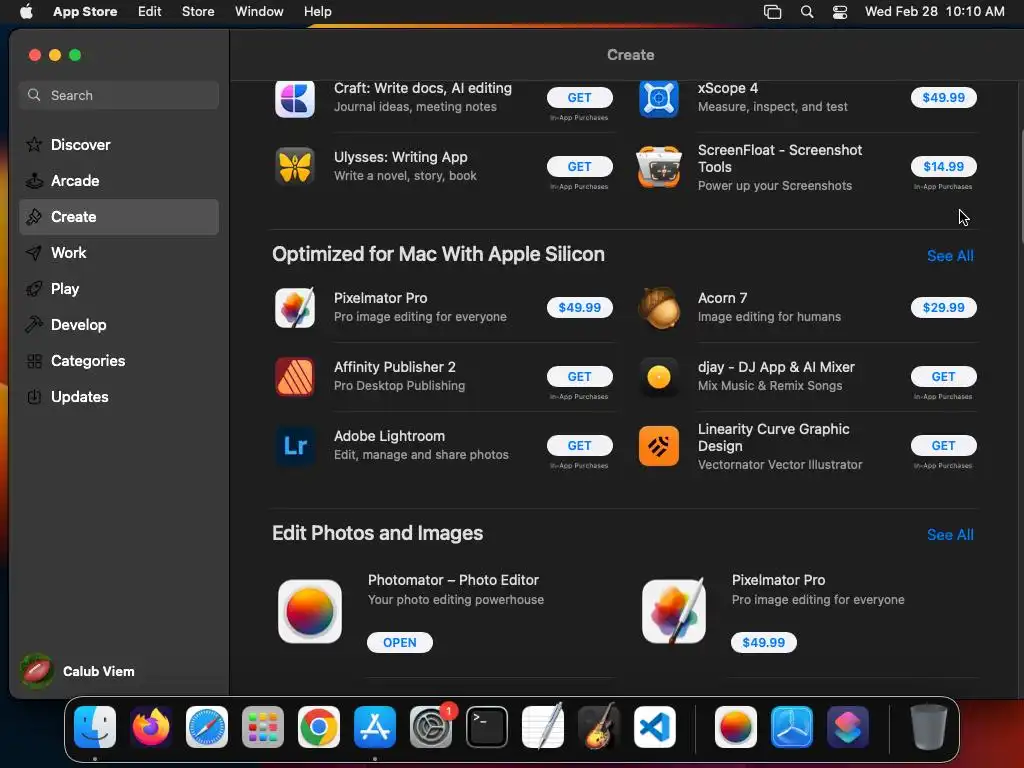Launch Safari from the Dock
Screen dimensions: 1024x768
(207, 727)
